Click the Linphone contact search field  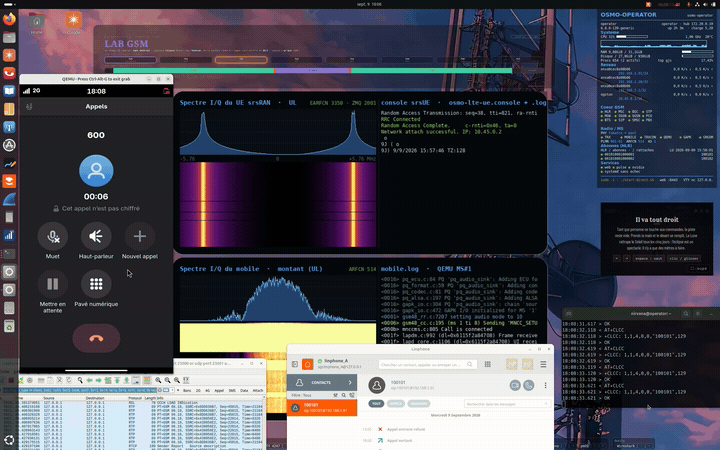point(428,364)
